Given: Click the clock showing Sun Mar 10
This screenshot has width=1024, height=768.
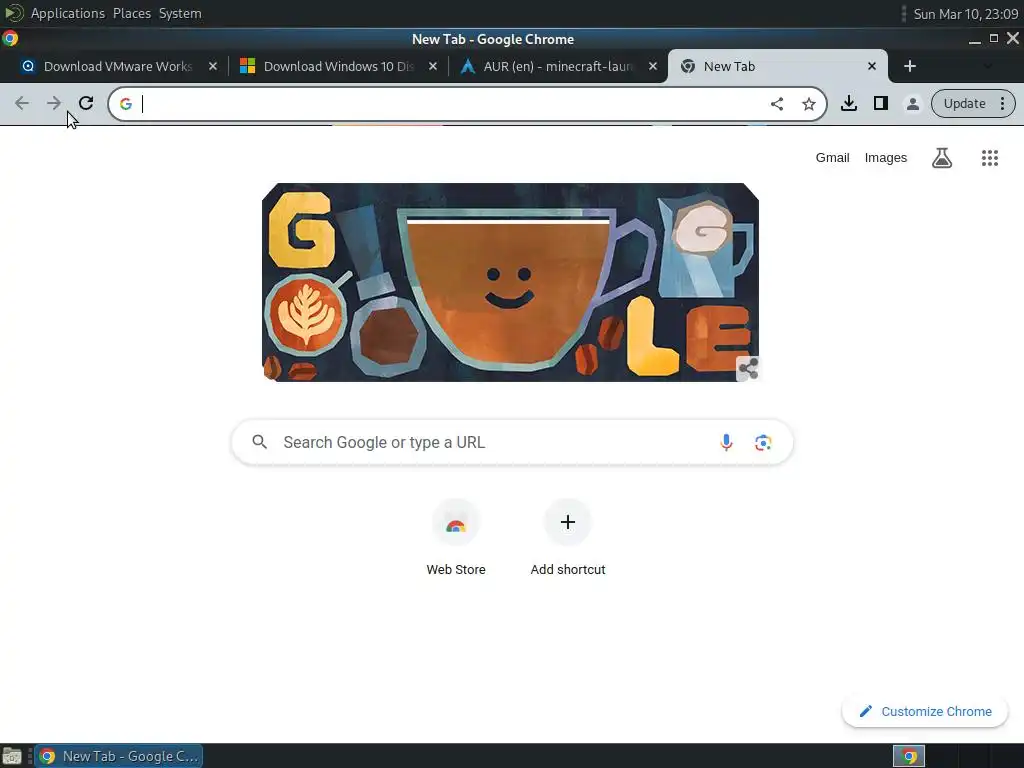Looking at the screenshot, I should (965, 14).
